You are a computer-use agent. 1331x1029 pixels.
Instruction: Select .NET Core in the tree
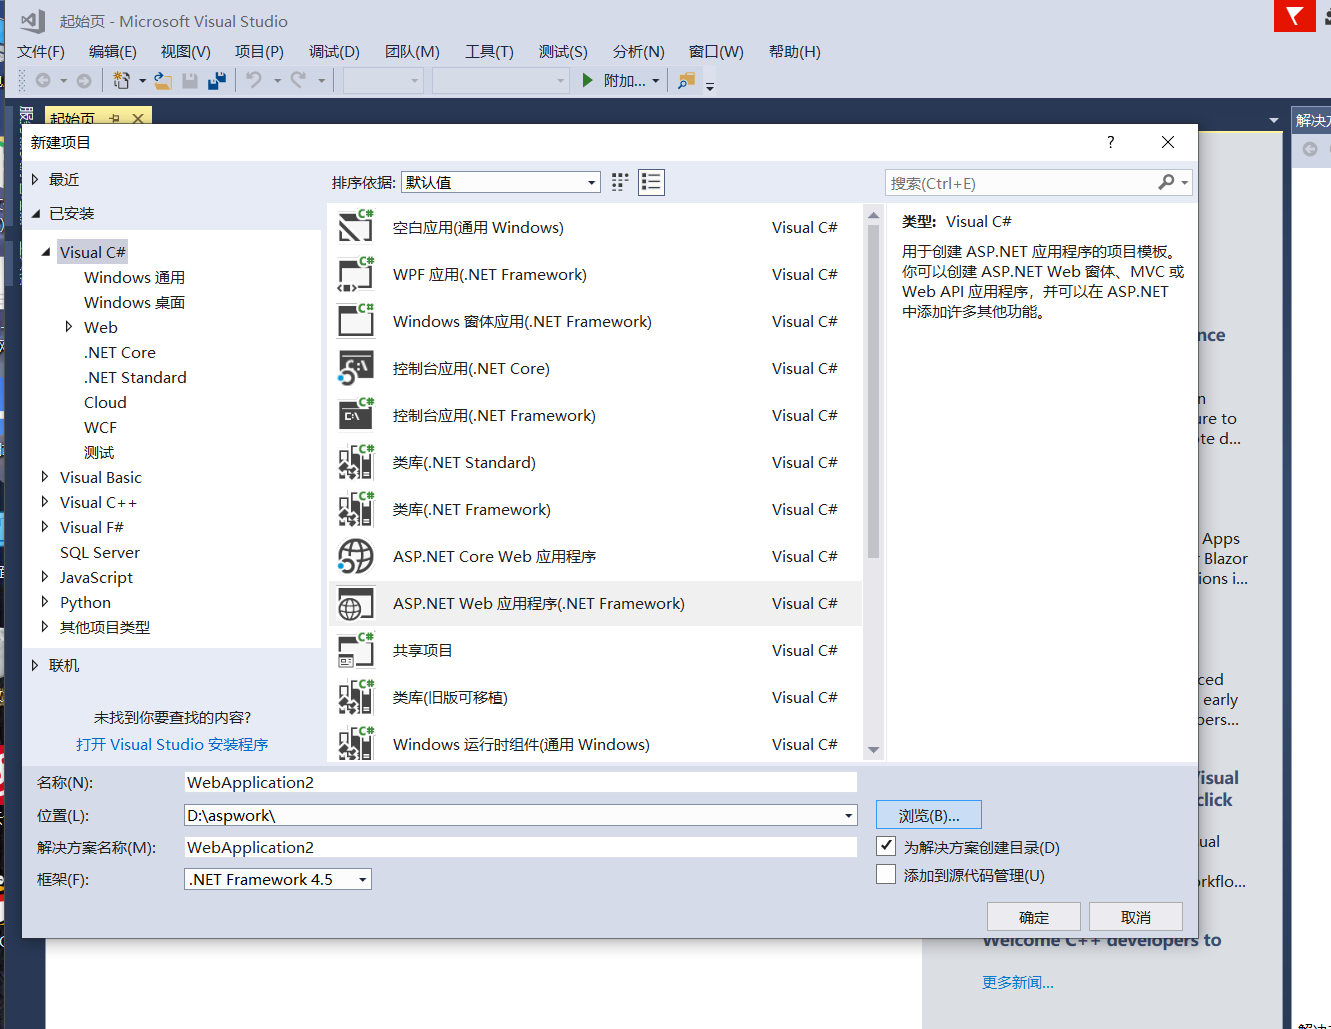pyautogui.click(x=120, y=352)
